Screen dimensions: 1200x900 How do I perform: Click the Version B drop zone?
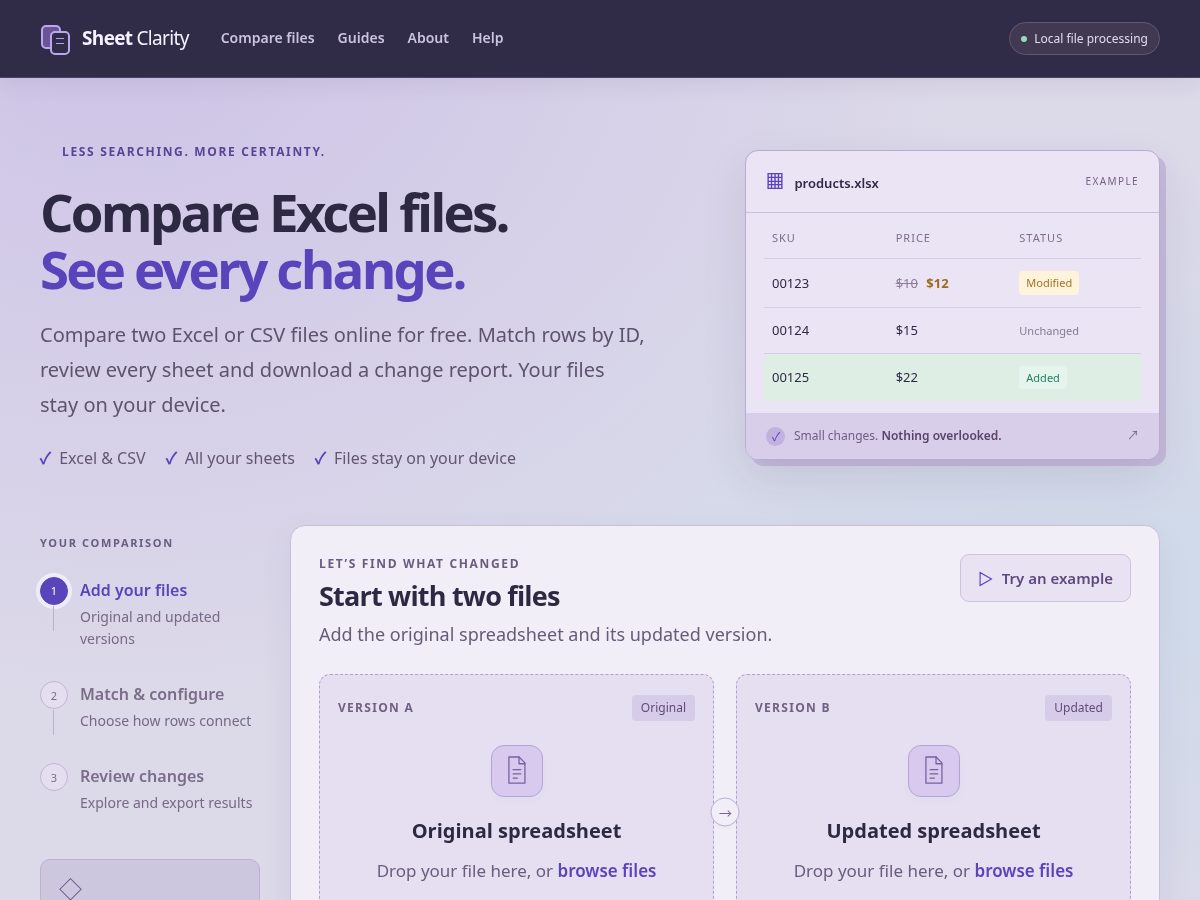click(x=933, y=787)
